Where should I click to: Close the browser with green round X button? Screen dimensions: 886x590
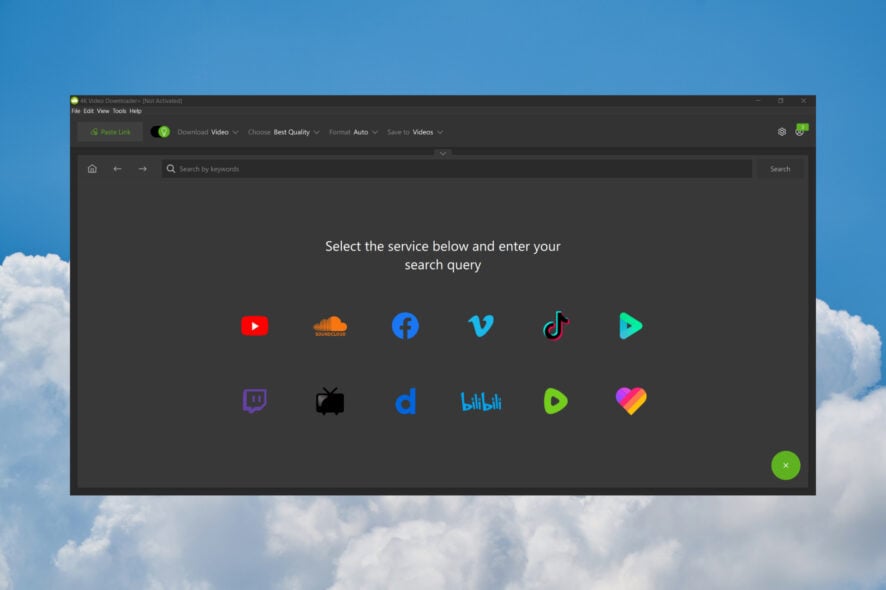pyautogui.click(x=785, y=465)
